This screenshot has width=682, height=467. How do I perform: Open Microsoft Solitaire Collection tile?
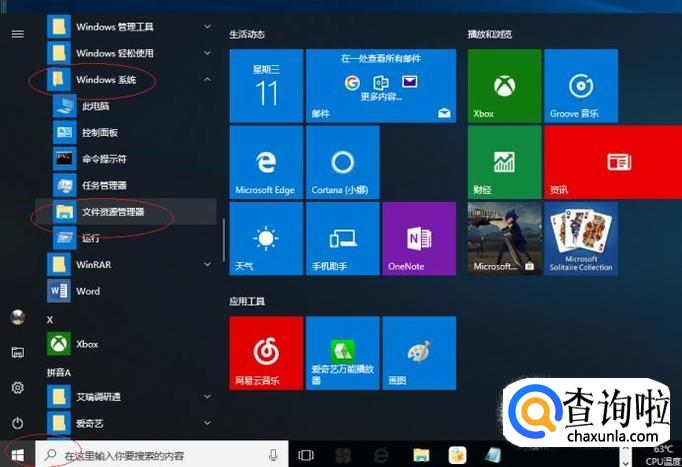click(x=581, y=239)
